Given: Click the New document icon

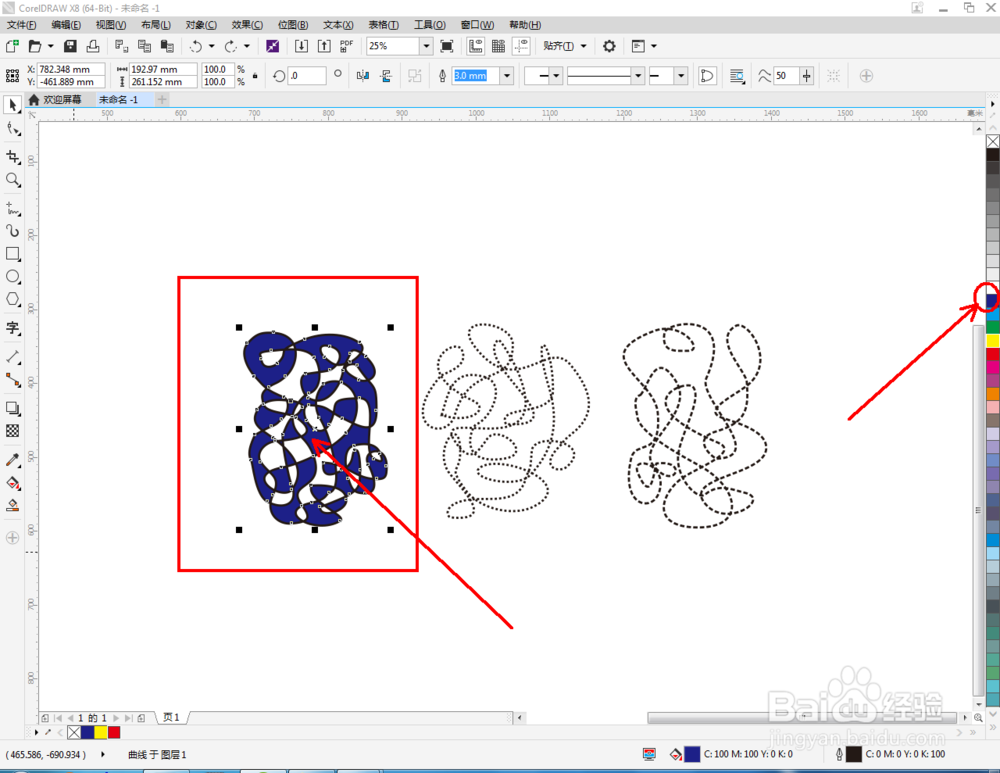Looking at the screenshot, I should tap(12, 46).
